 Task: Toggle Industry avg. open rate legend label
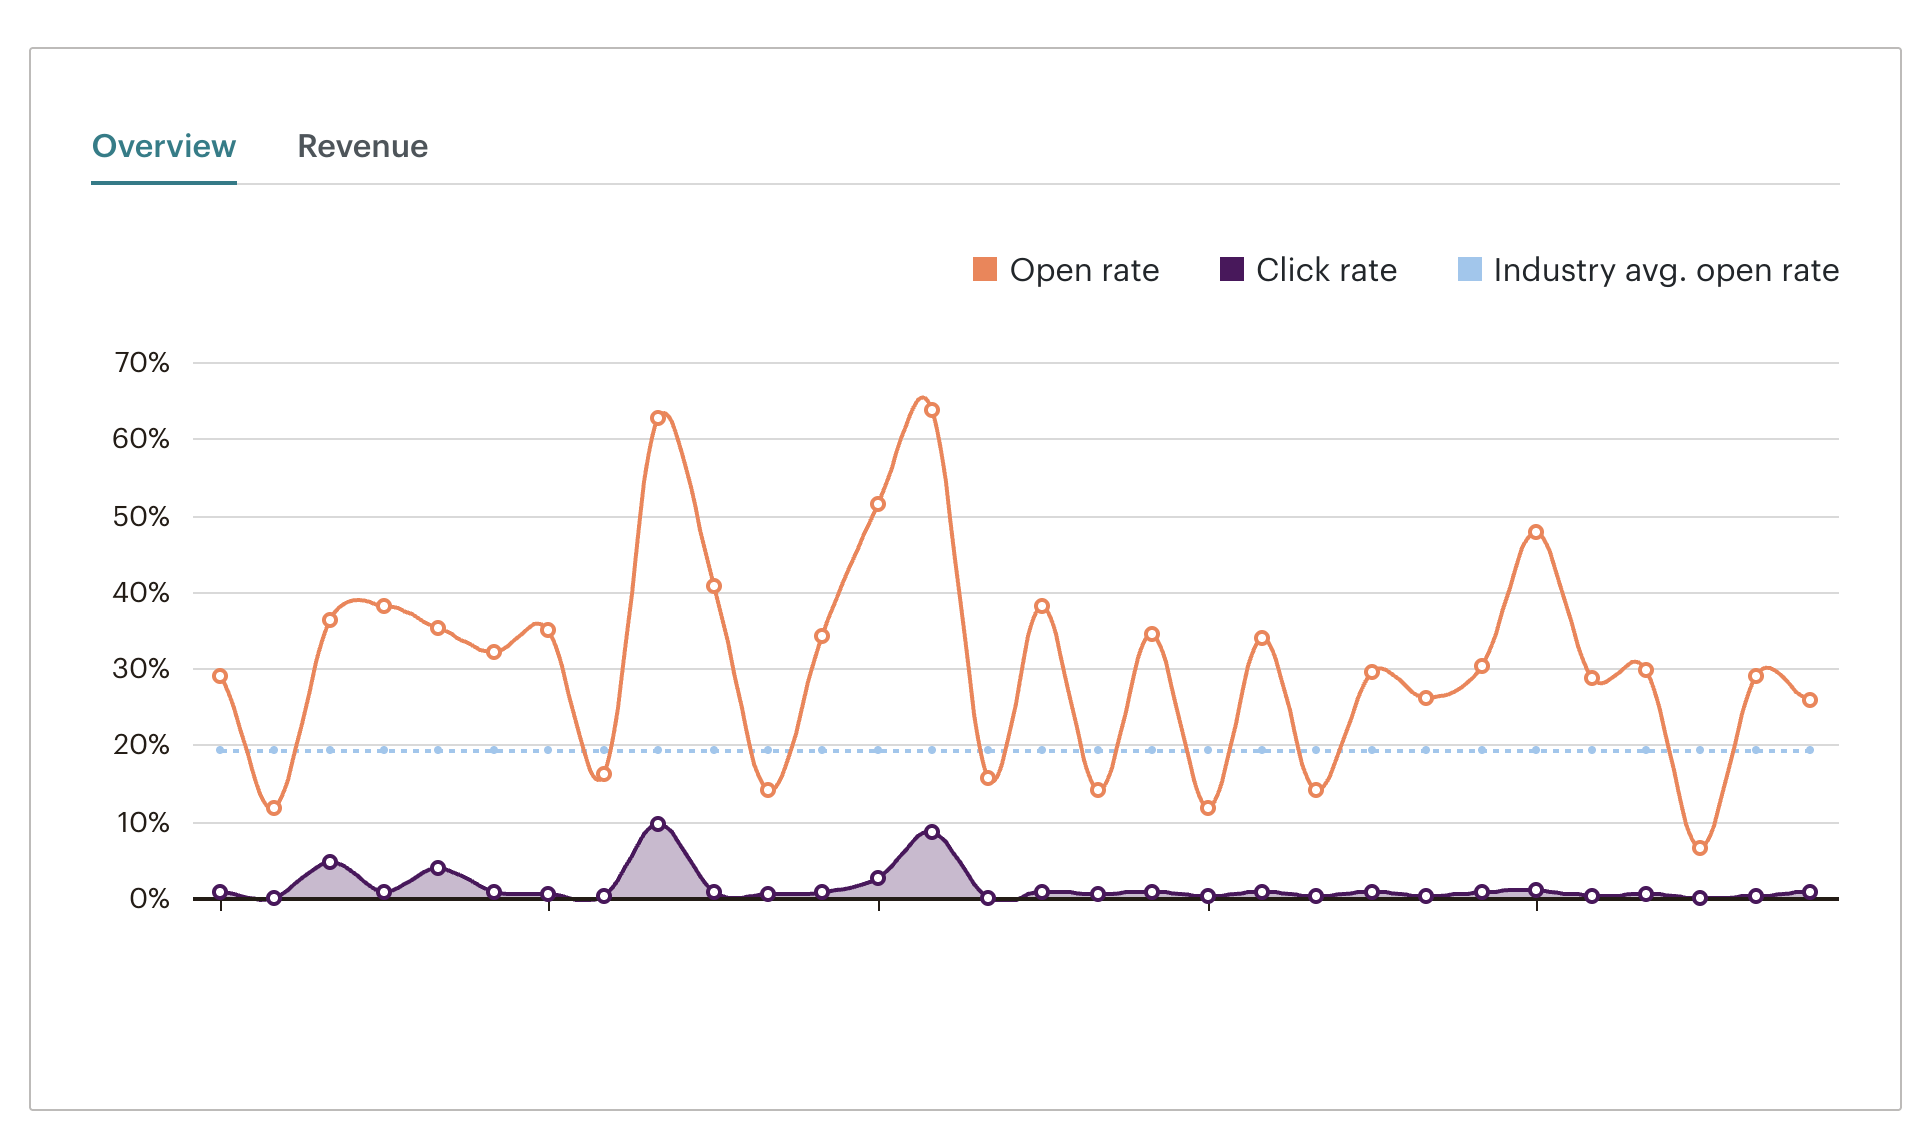point(1665,270)
